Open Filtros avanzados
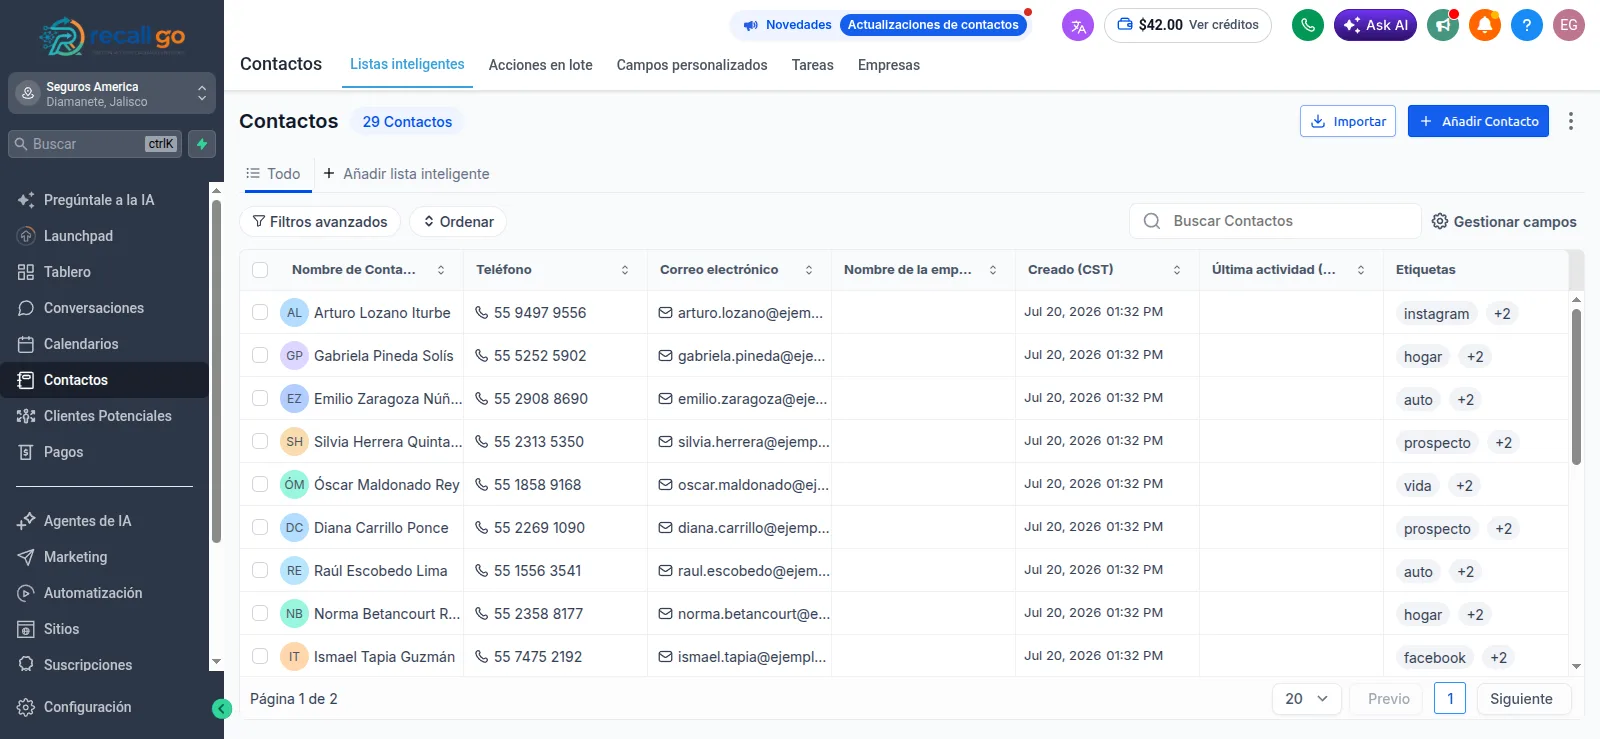 pyautogui.click(x=320, y=222)
